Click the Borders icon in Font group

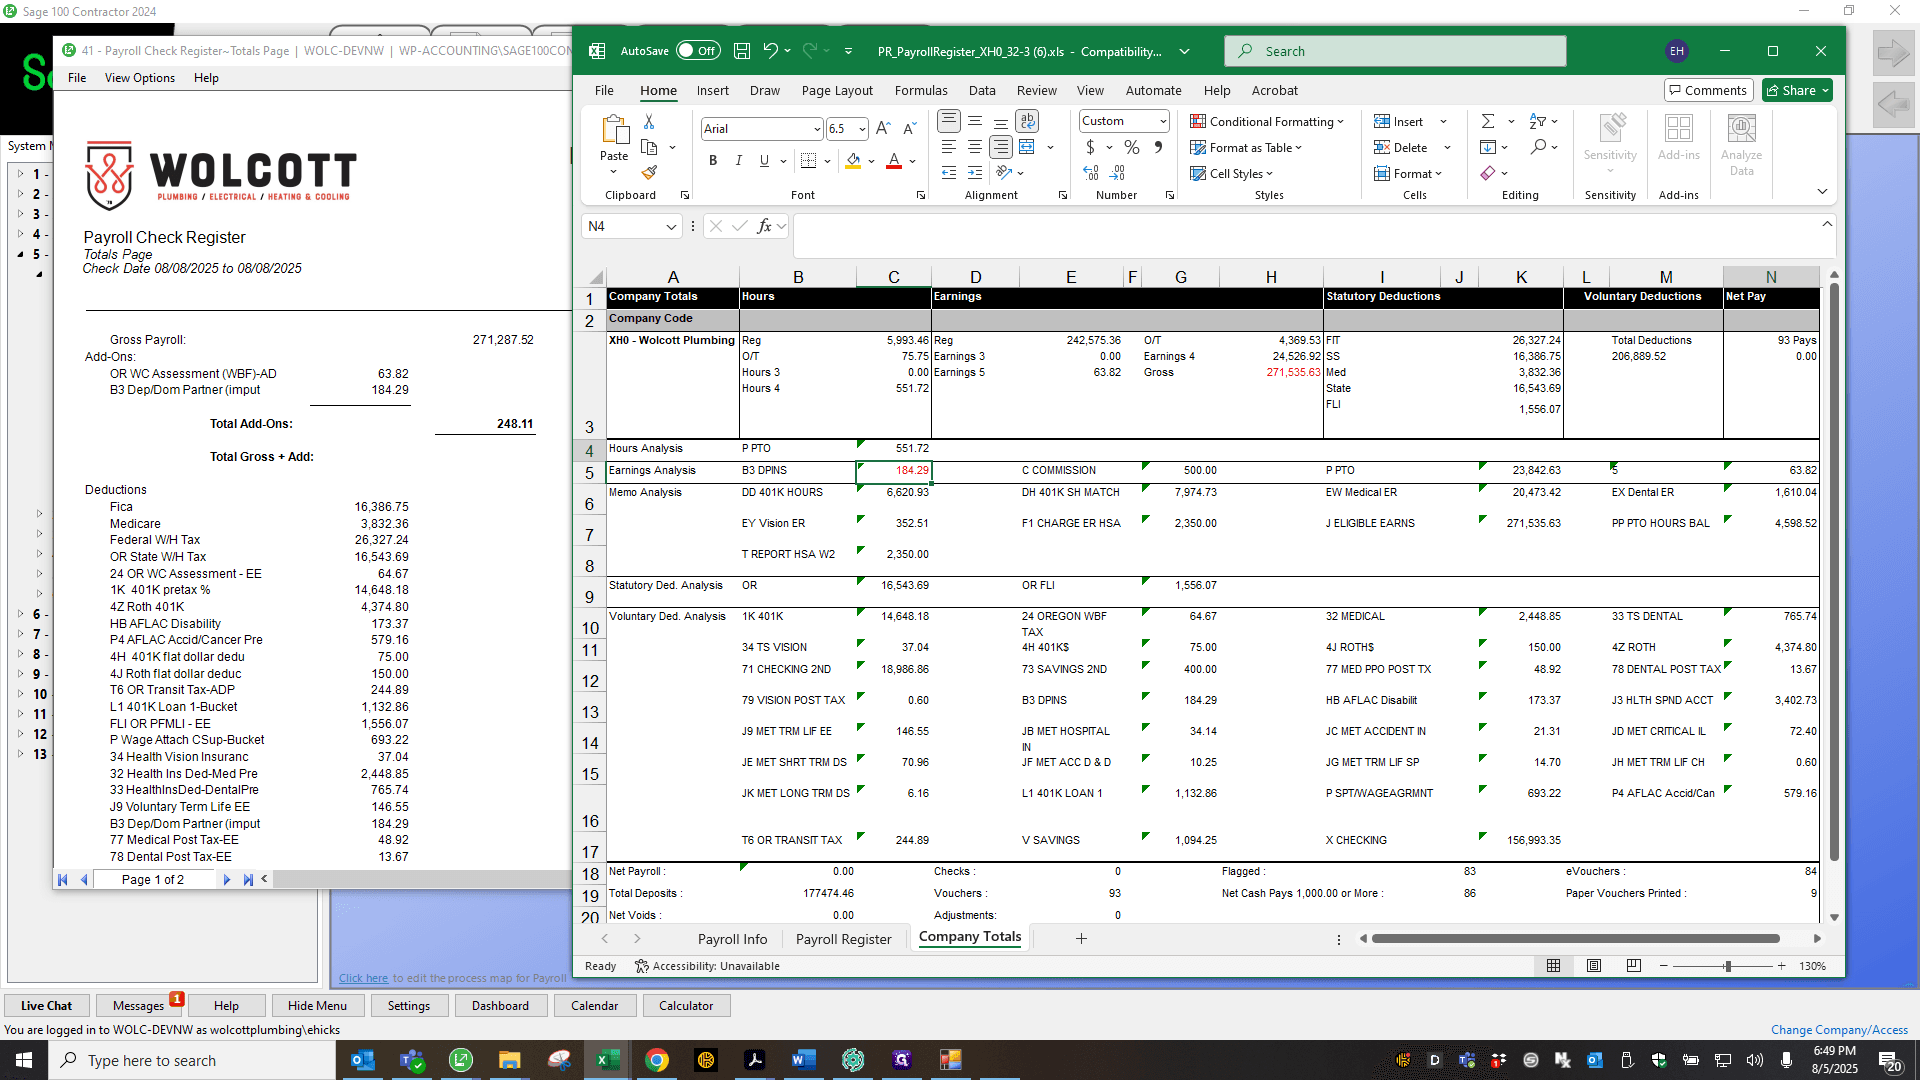(809, 161)
